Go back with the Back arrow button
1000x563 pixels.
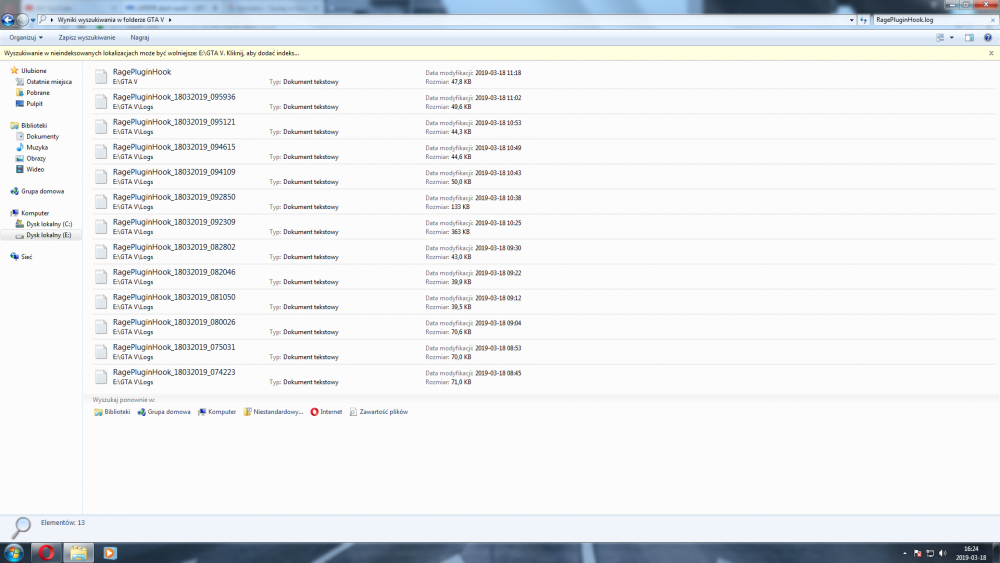coord(8,20)
